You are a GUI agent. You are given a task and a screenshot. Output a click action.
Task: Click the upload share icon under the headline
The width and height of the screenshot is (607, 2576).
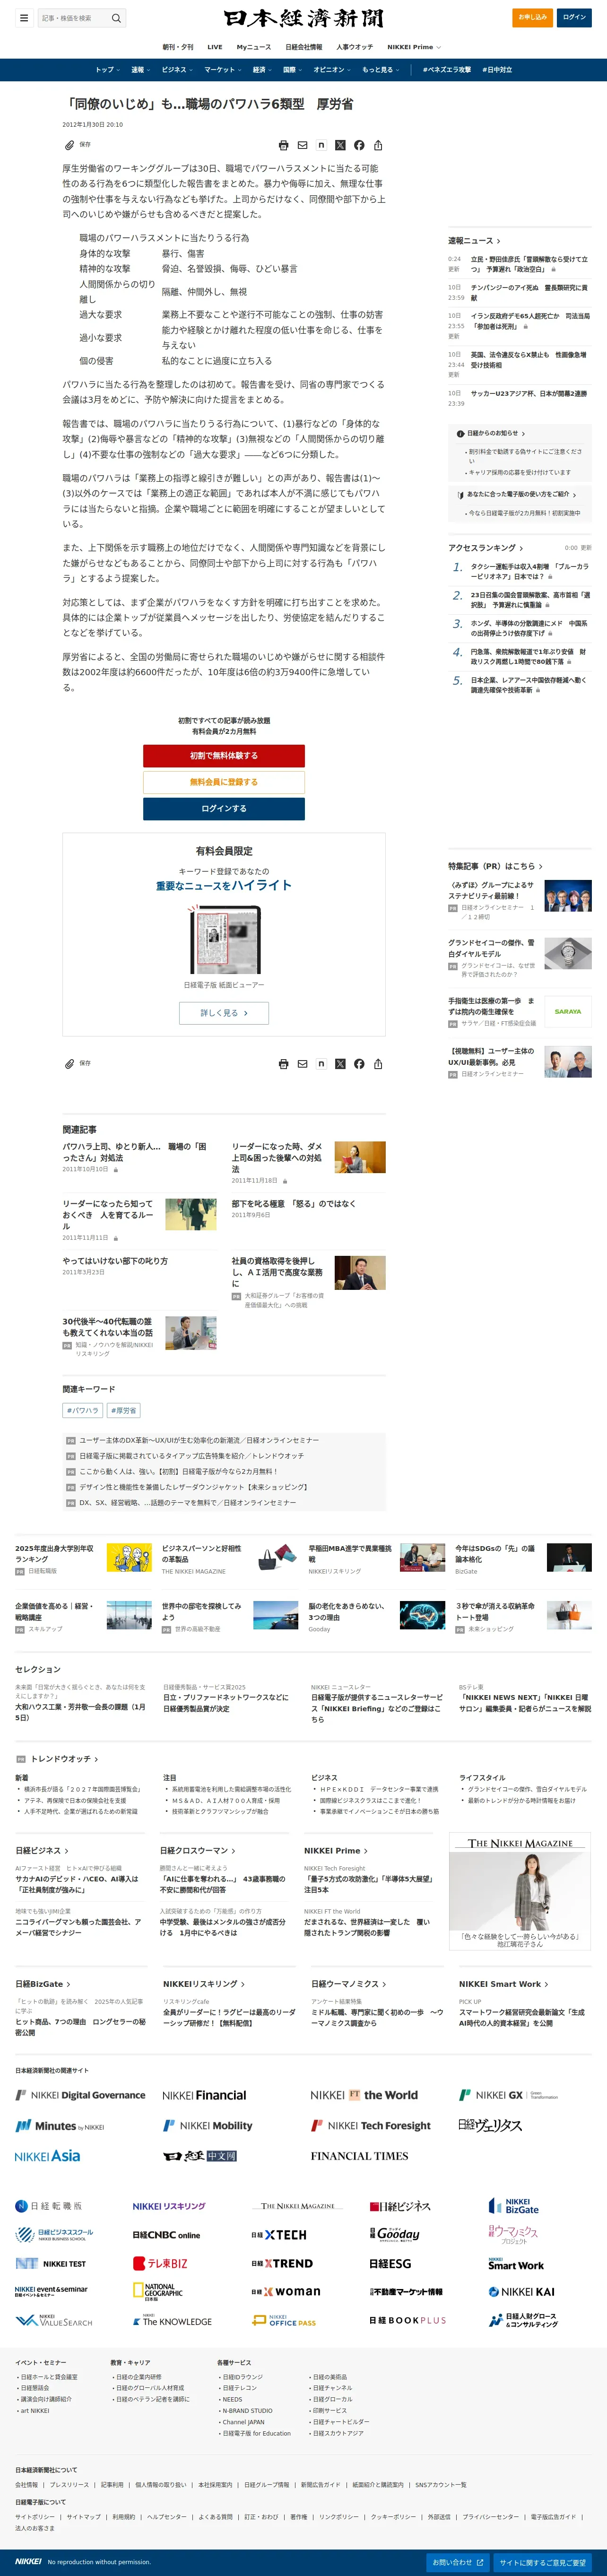(378, 145)
